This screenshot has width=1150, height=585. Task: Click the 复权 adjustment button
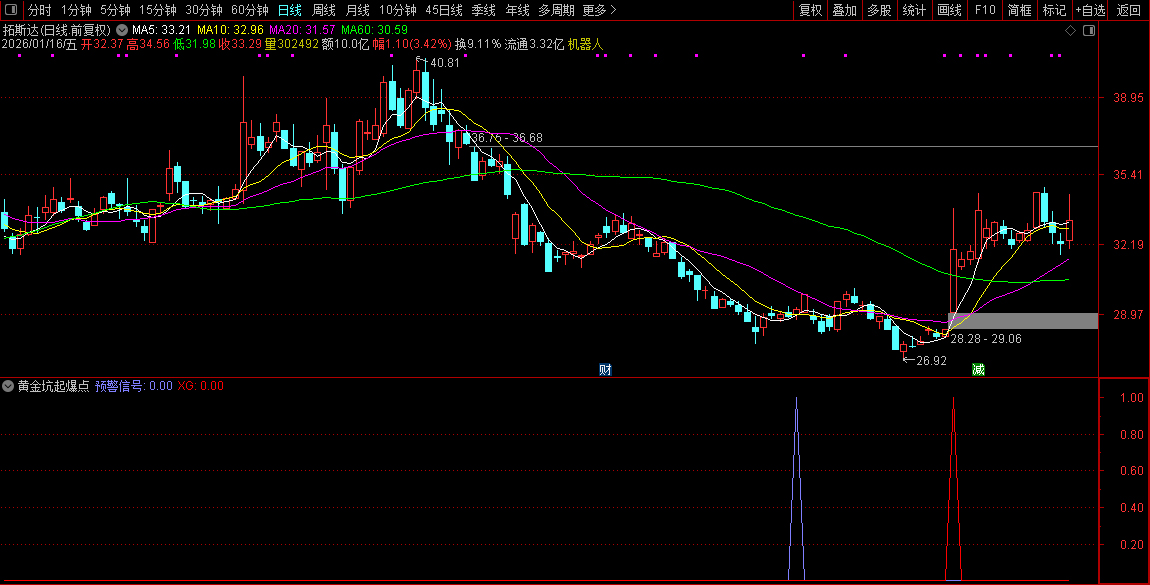point(810,10)
